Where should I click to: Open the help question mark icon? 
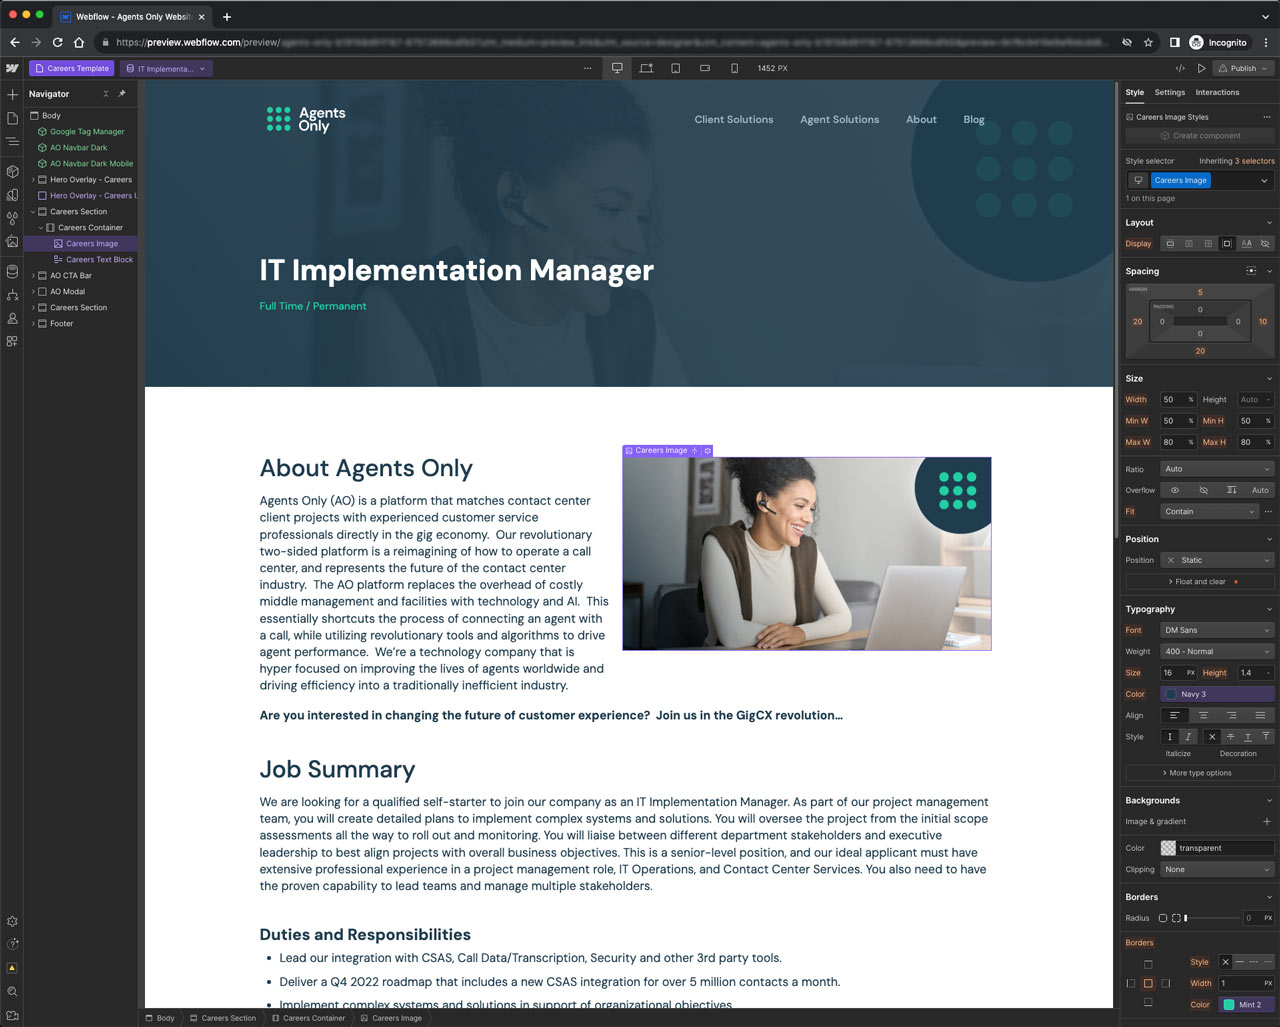(12, 944)
